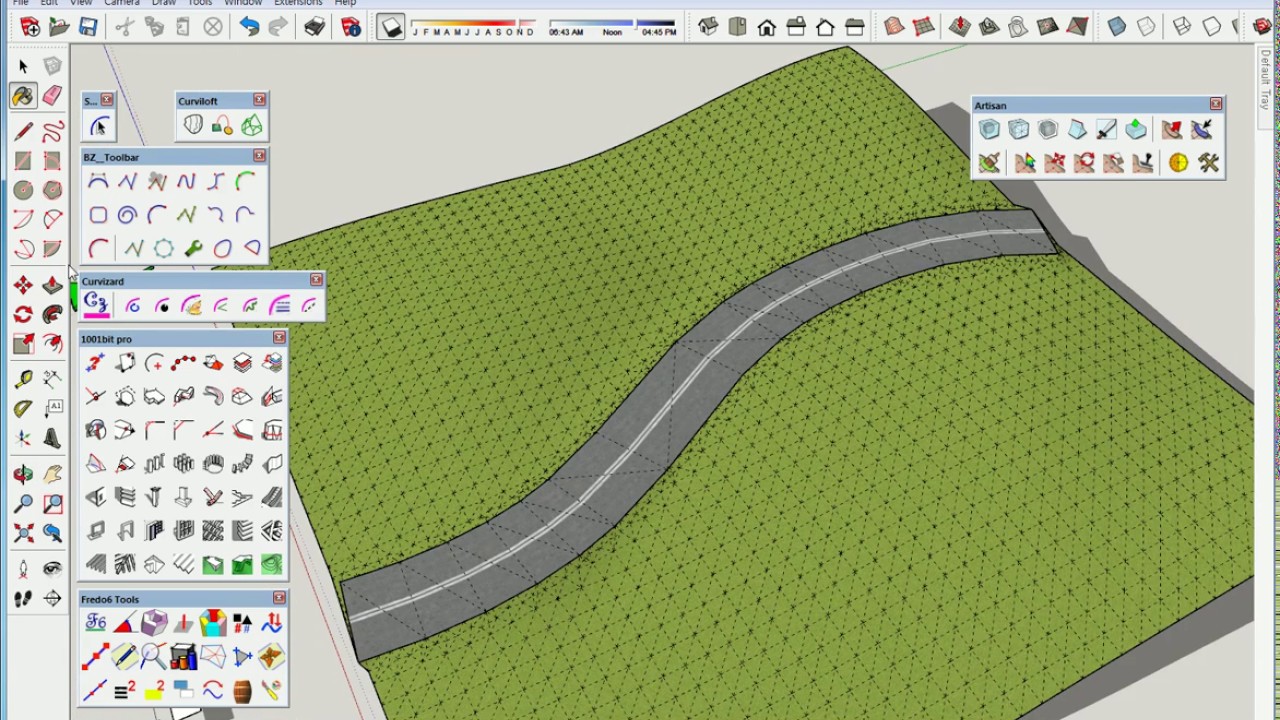Select the Sandbox Drape tool
The height and width of the screenshot is (720, 1280).
pyautogui.click(x=1018, y=27)
